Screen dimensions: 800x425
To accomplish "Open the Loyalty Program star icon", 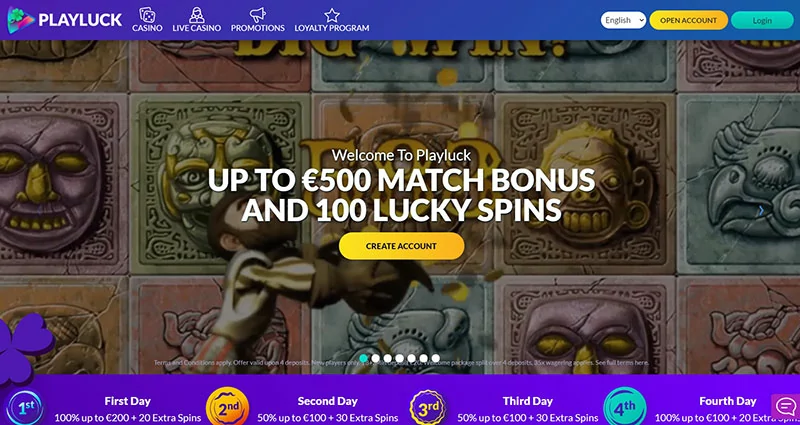I will click(332, 15).
